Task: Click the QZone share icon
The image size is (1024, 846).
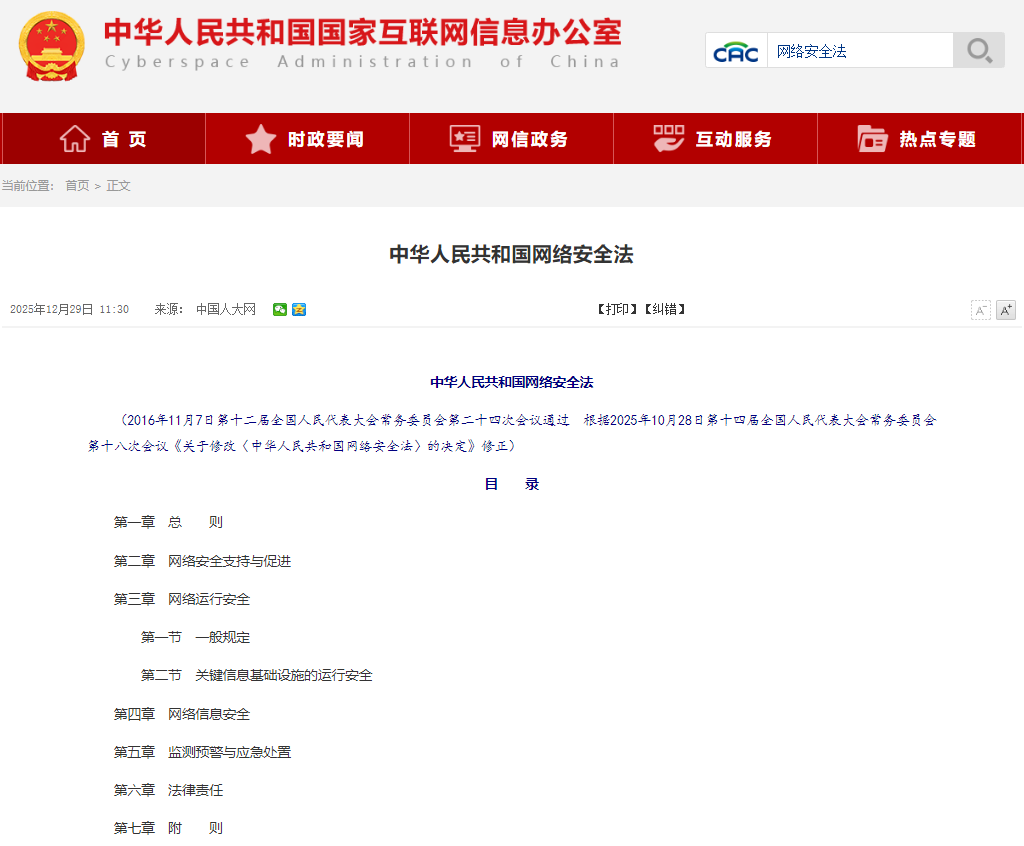Action: [298, 309]
